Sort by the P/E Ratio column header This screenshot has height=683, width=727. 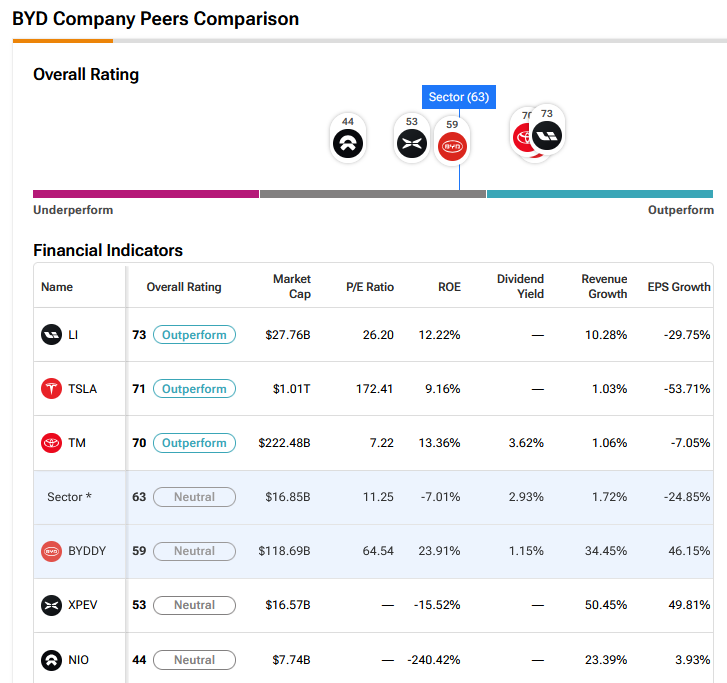[370, 287]
